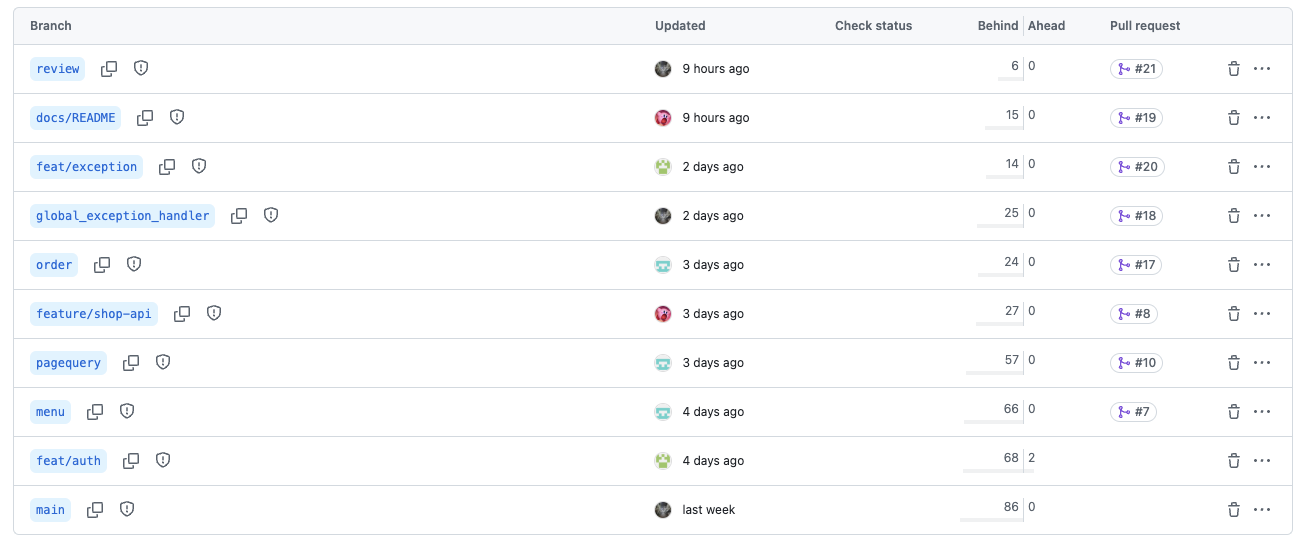Click the author avatar on feat/auth row

pos(663,461)
